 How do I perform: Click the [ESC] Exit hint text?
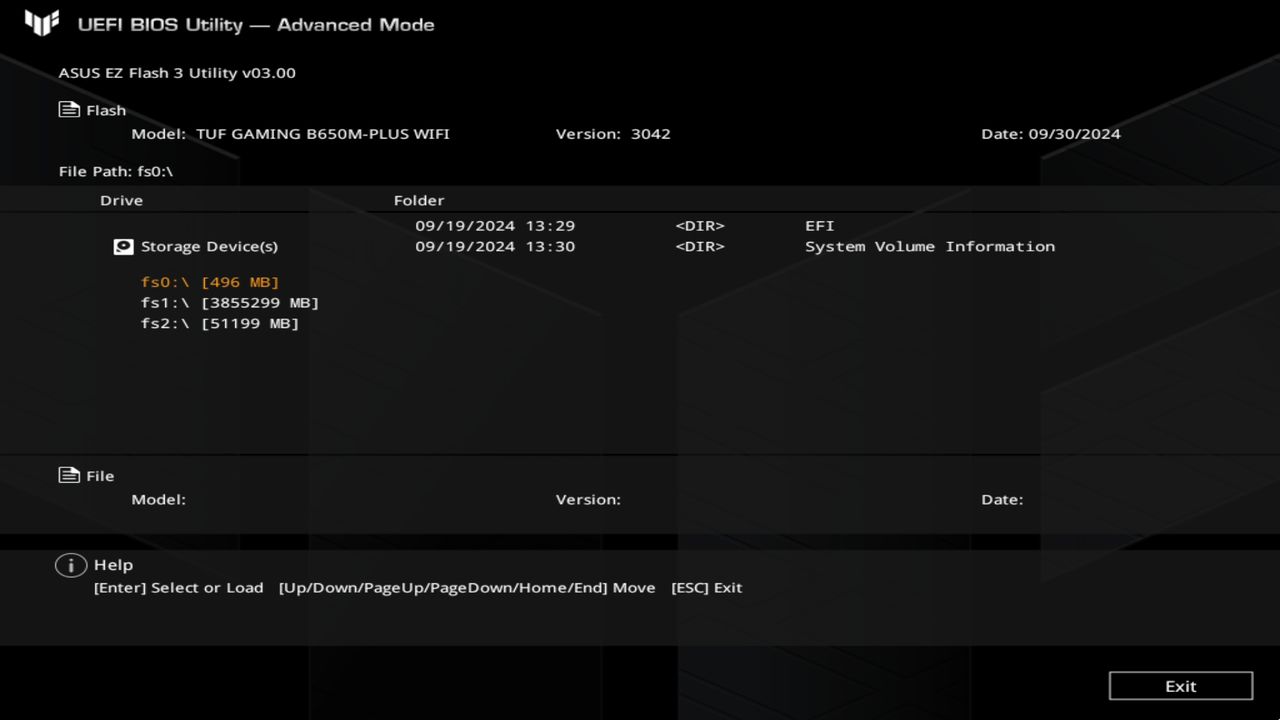706,588
